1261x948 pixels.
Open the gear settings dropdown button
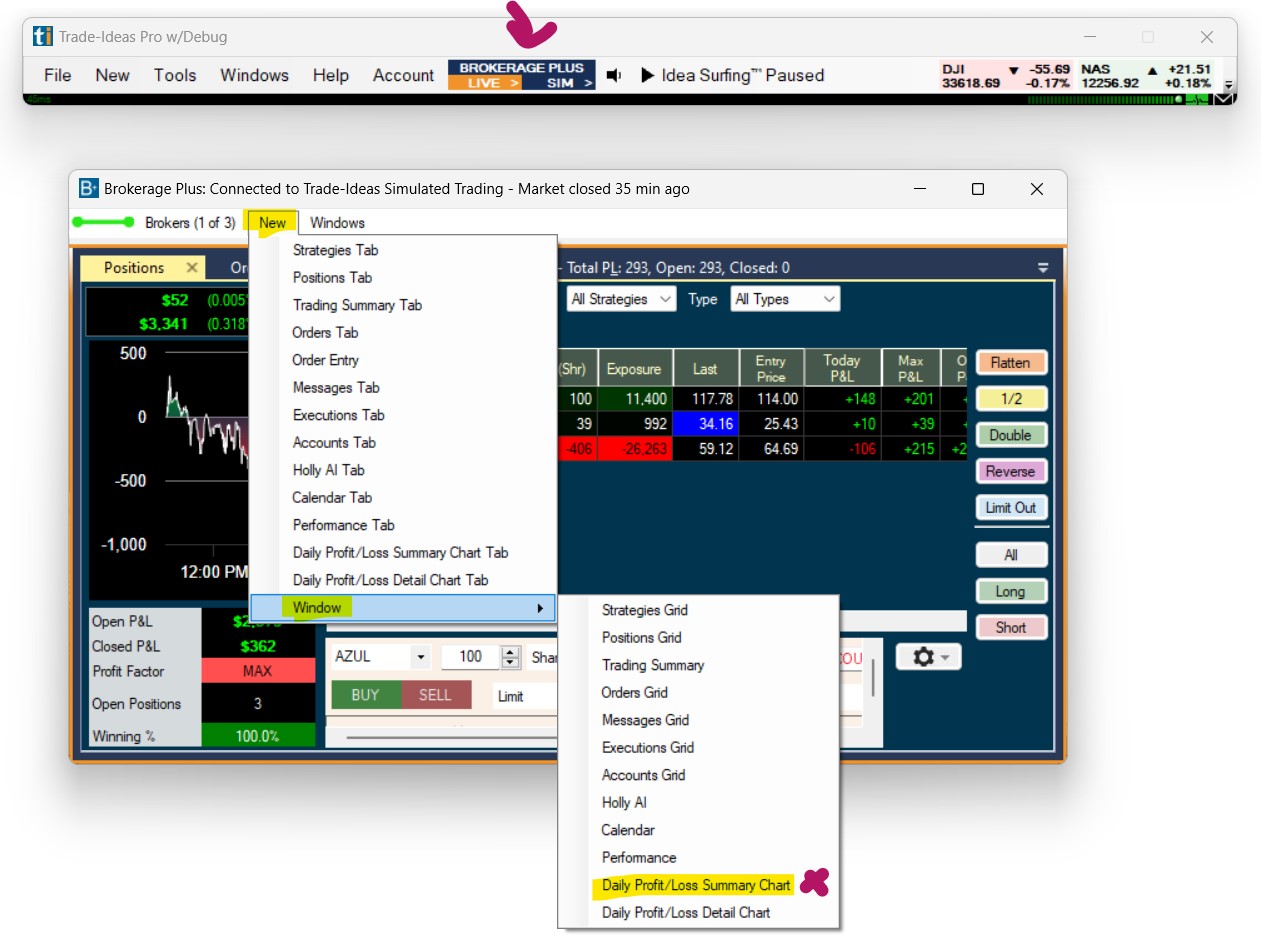point(929,657)
